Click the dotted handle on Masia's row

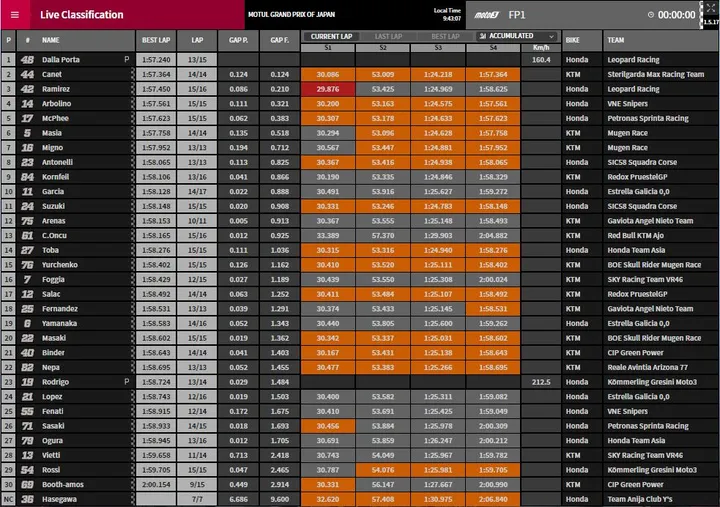click(133, 133)
